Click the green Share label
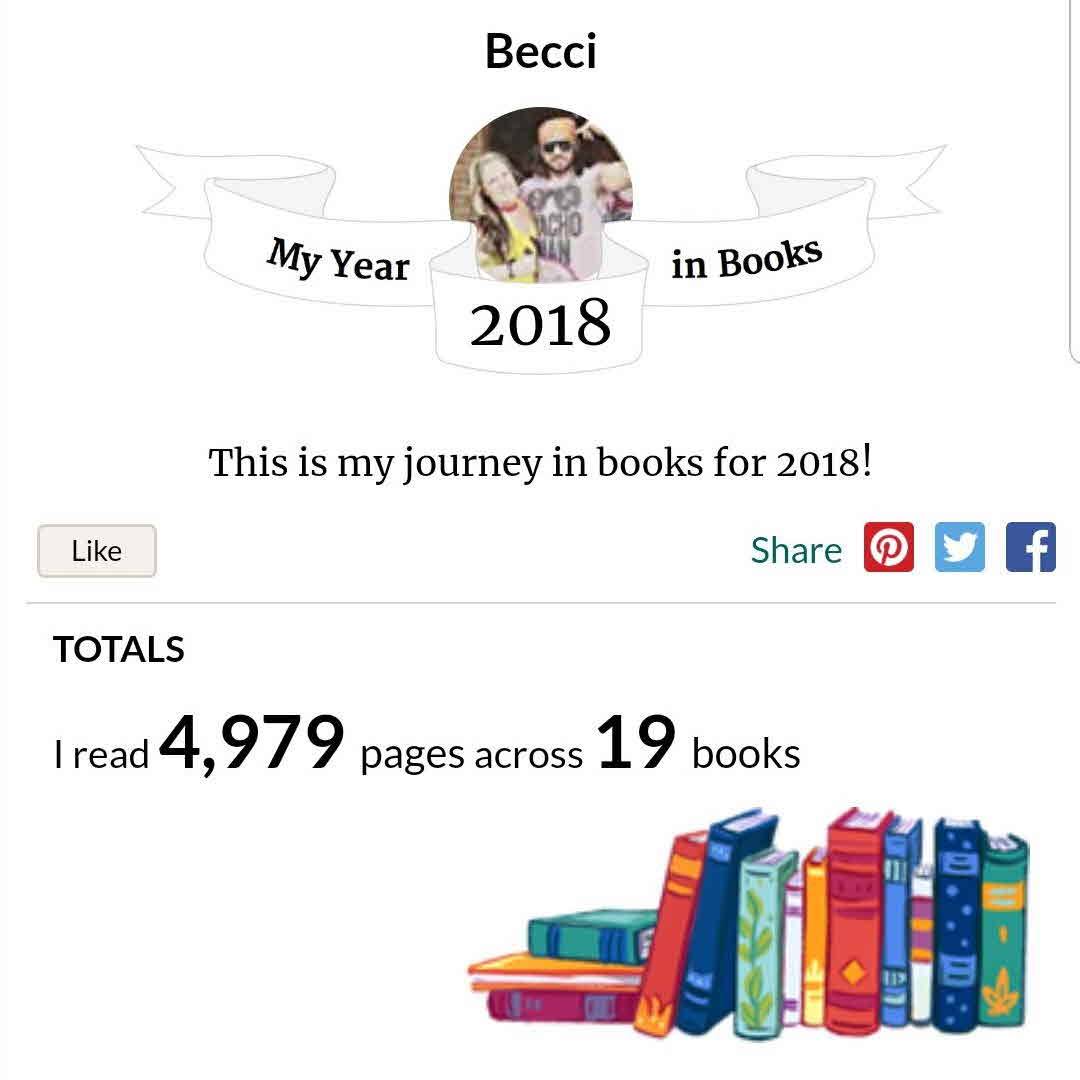1080x1080 pixels. click(x=796, y=550)
